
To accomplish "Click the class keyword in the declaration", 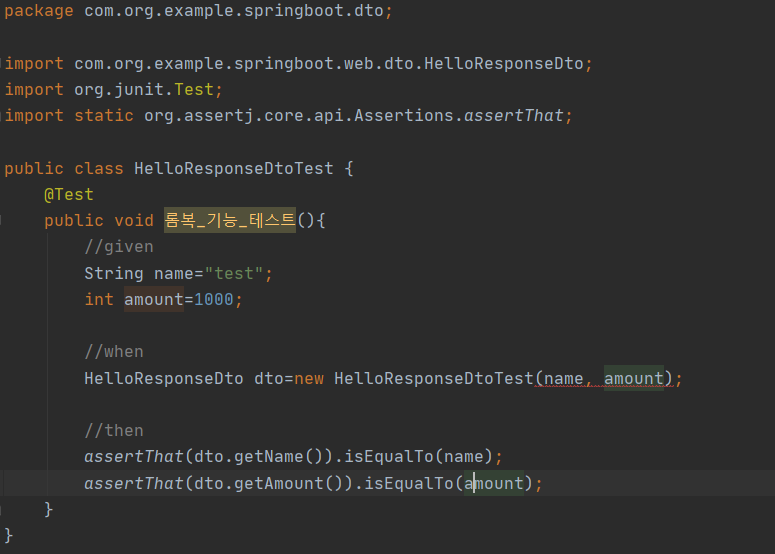I will tap(99, 169).
